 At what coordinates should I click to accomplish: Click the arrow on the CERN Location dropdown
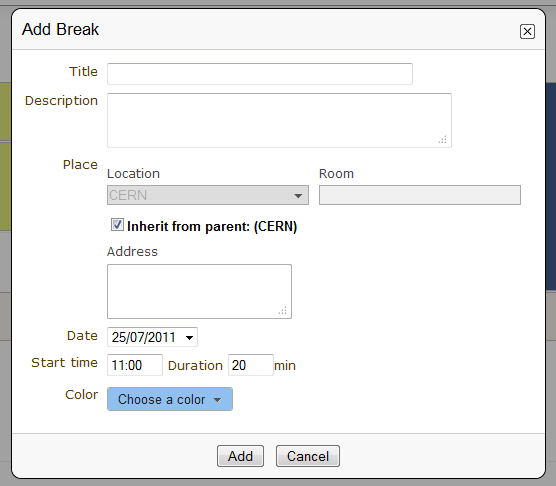coord(298,195)
